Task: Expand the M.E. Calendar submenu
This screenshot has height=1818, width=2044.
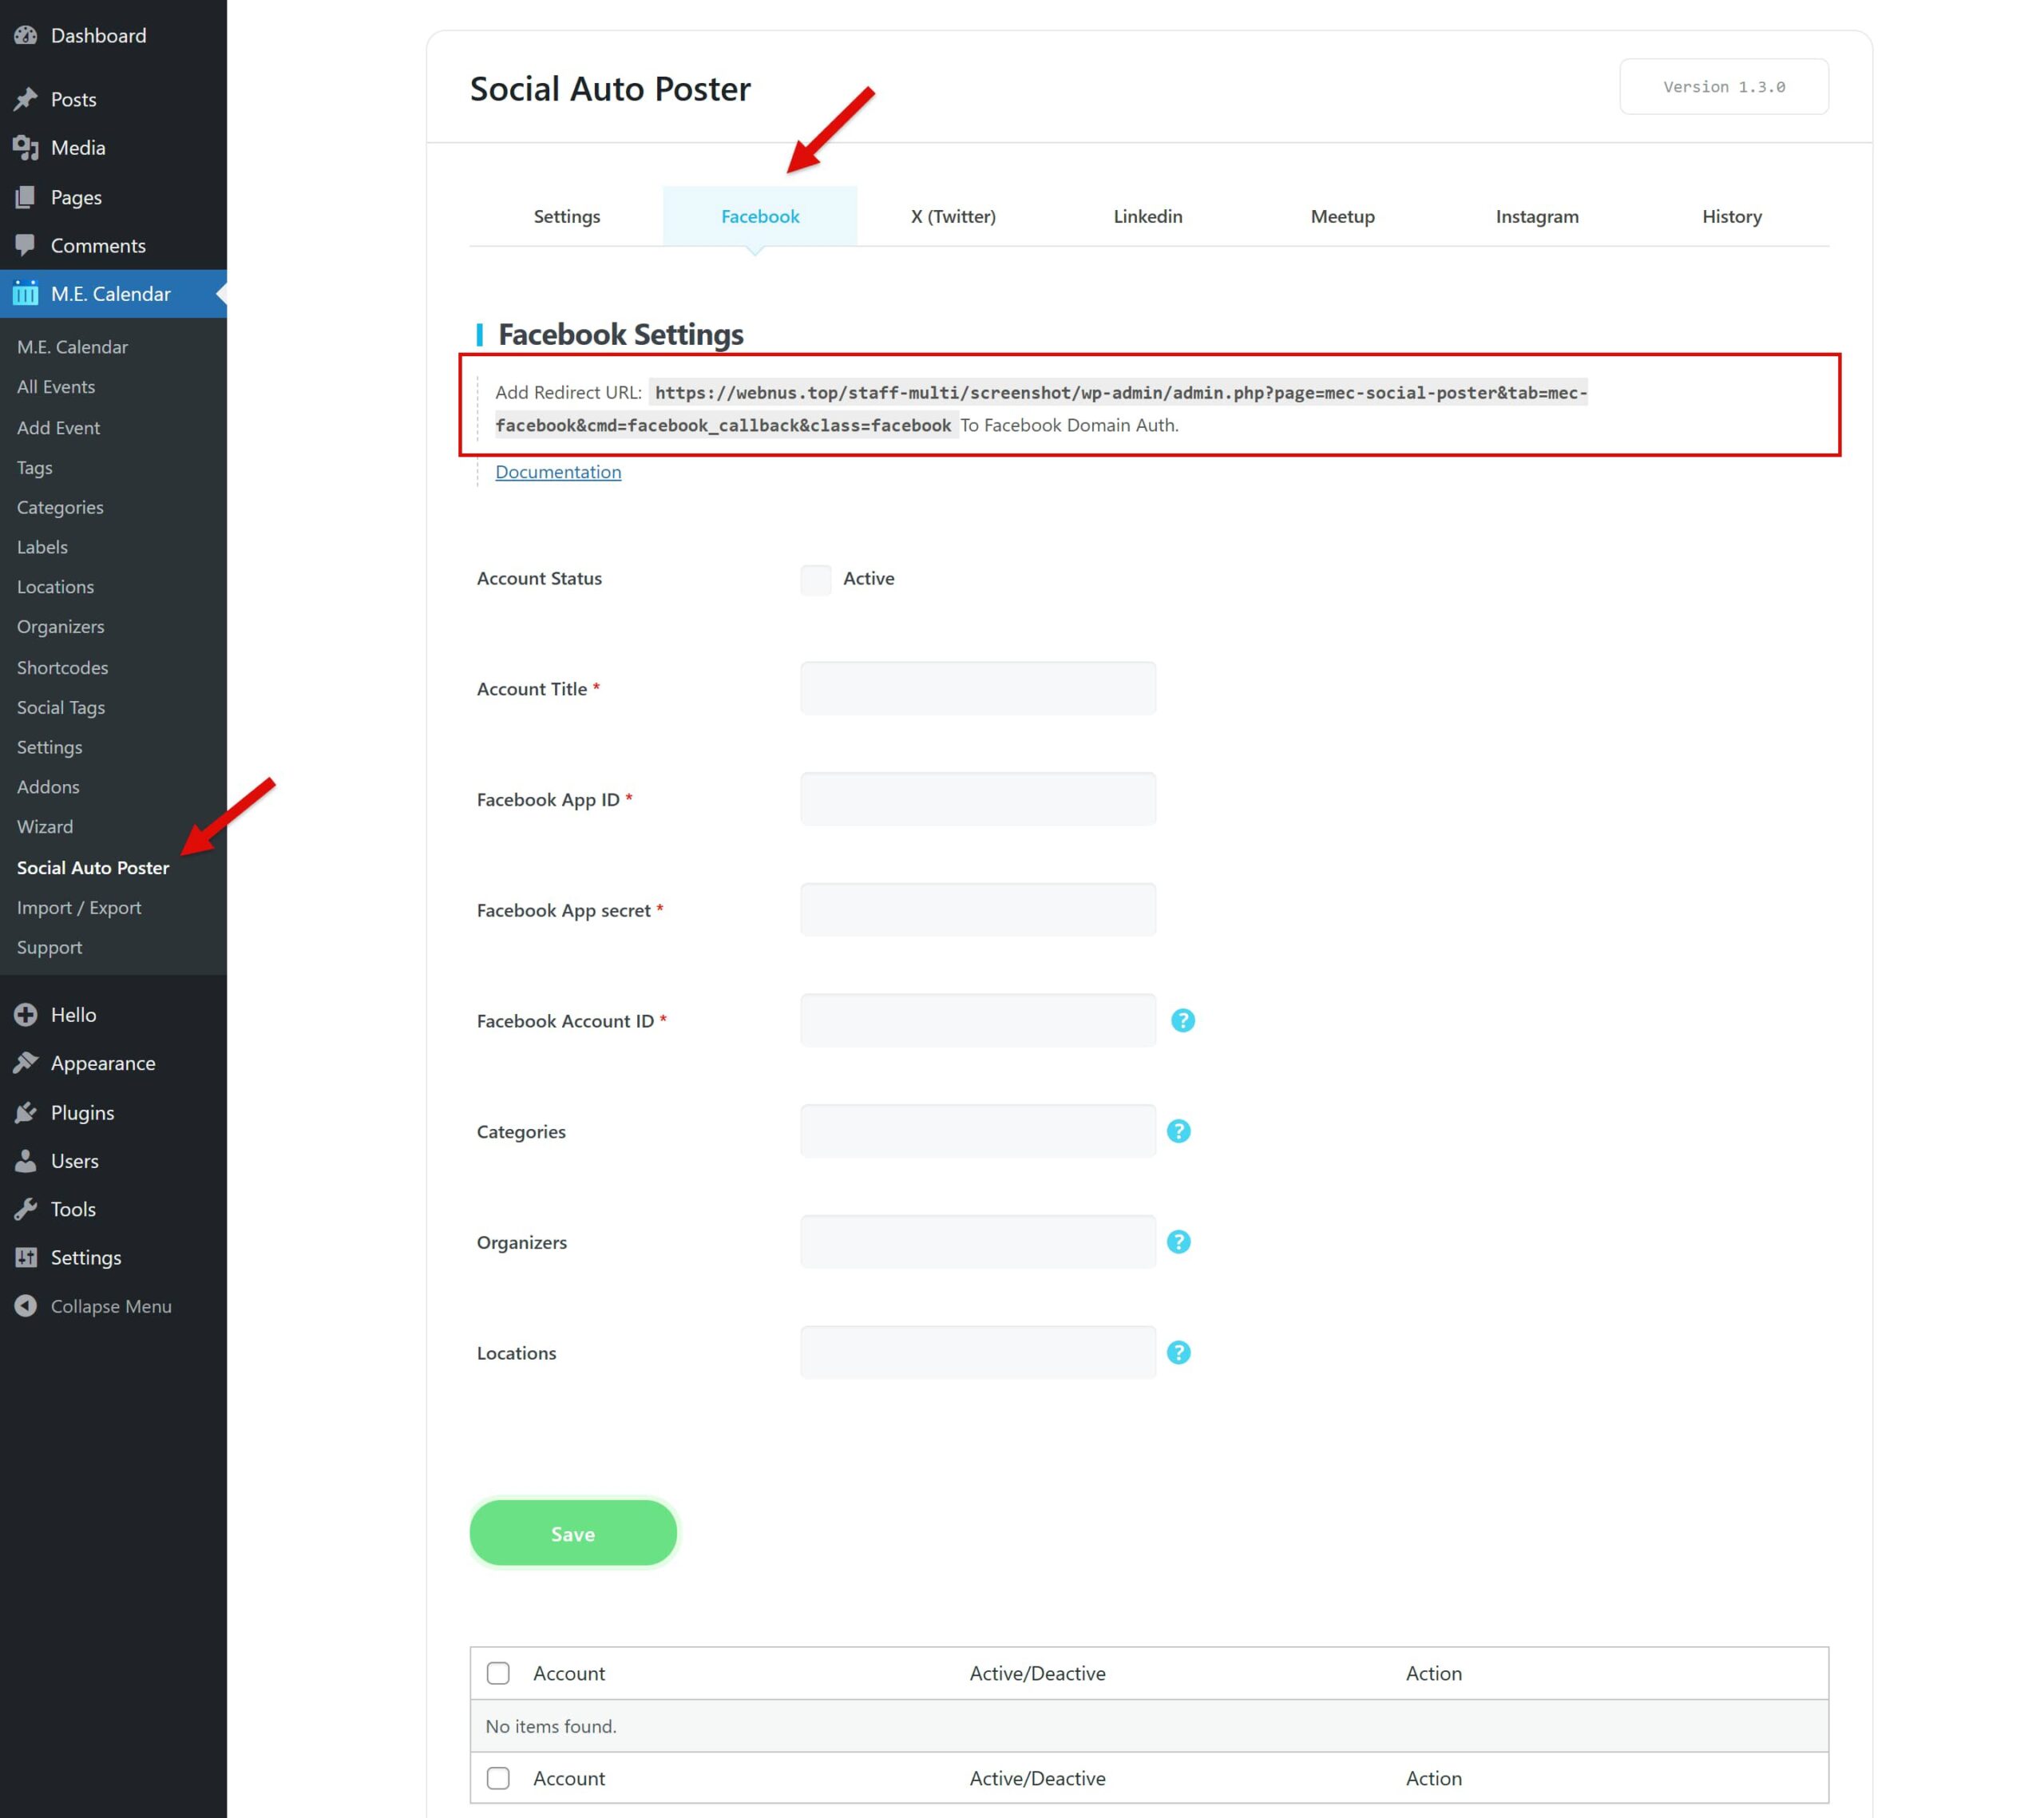Action: pos(110,293)
